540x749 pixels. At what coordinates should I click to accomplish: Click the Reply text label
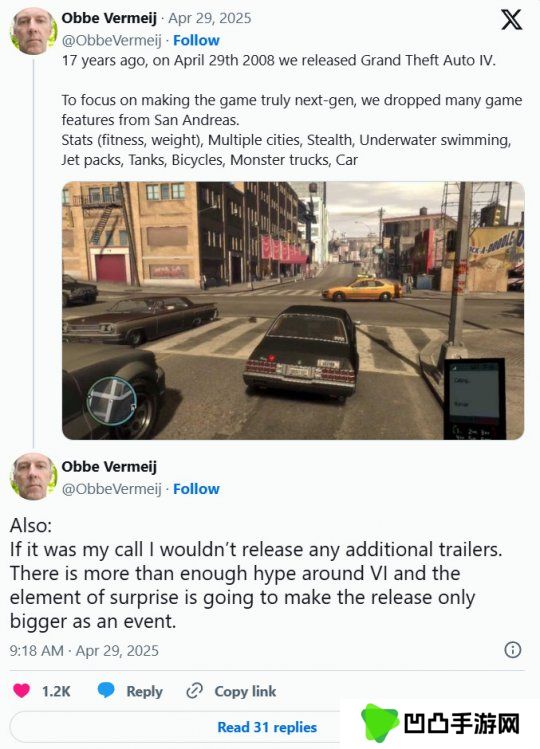144,691
